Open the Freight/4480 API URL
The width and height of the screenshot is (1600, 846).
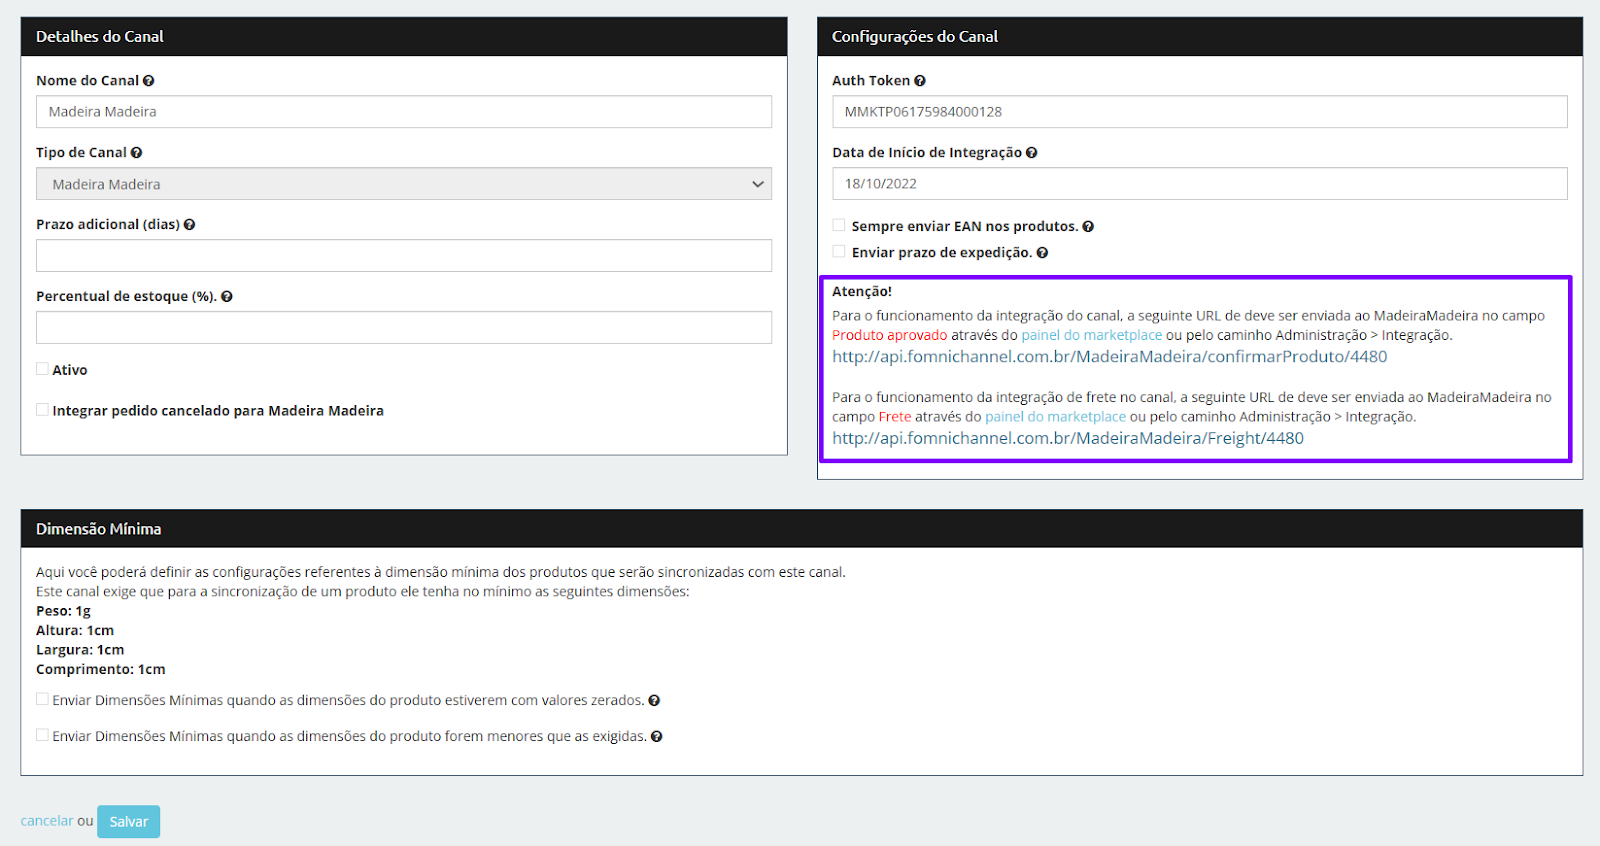(x=1068, y=438)
